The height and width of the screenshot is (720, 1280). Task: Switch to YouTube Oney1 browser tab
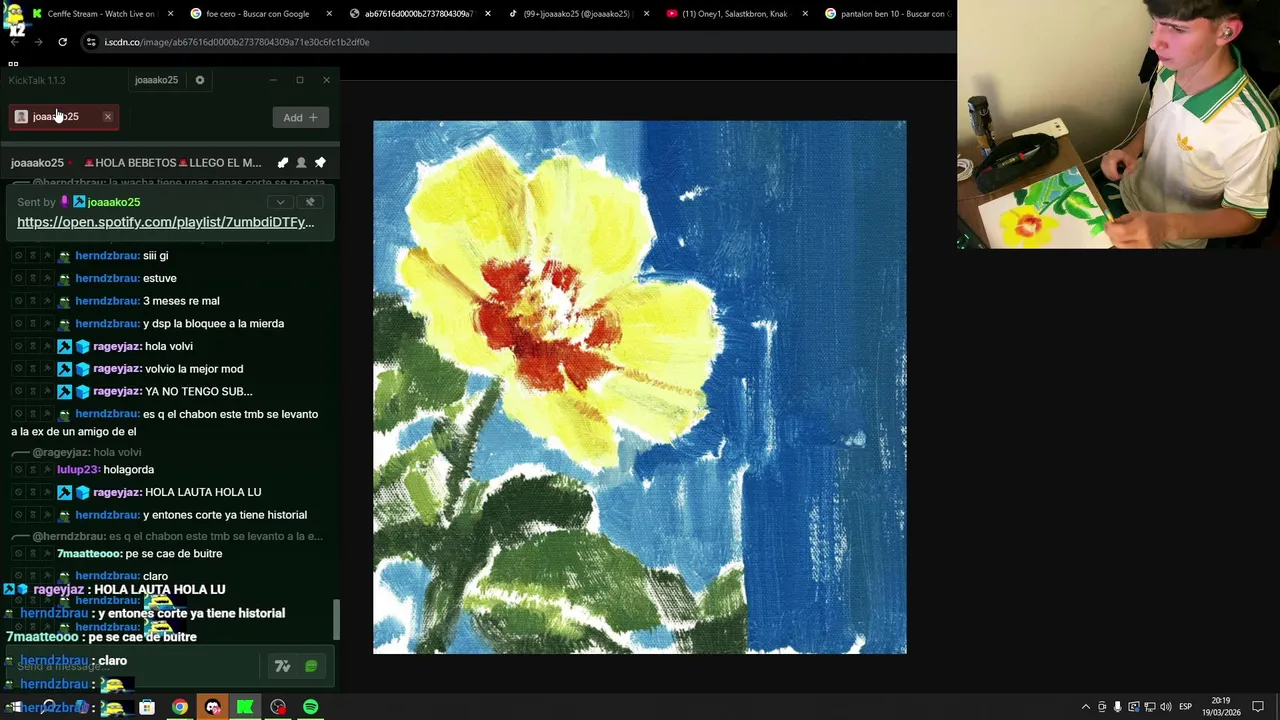click(734, 14)
